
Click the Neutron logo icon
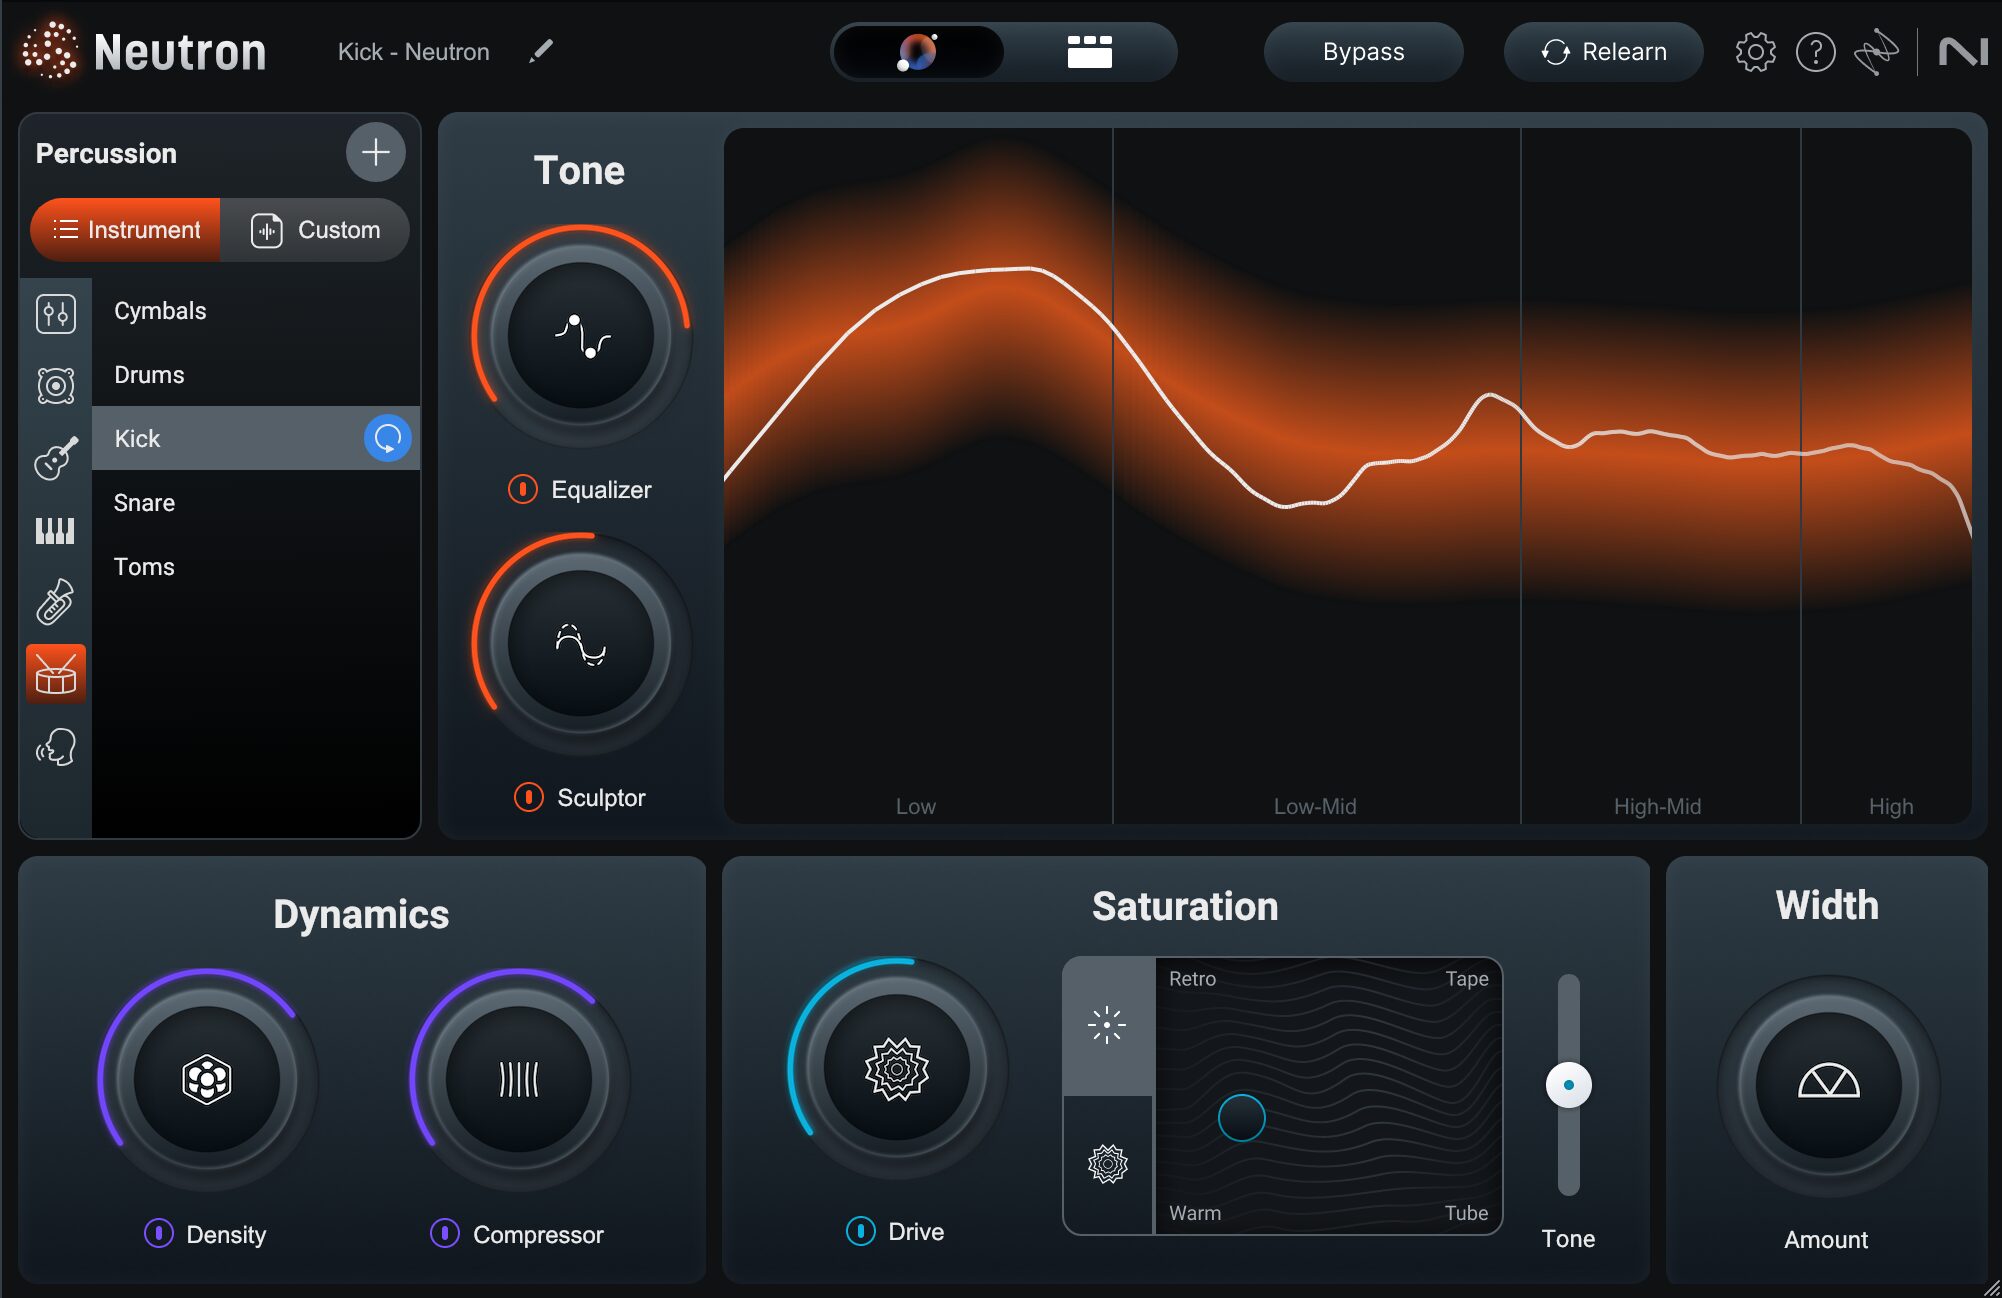(49, 51)
